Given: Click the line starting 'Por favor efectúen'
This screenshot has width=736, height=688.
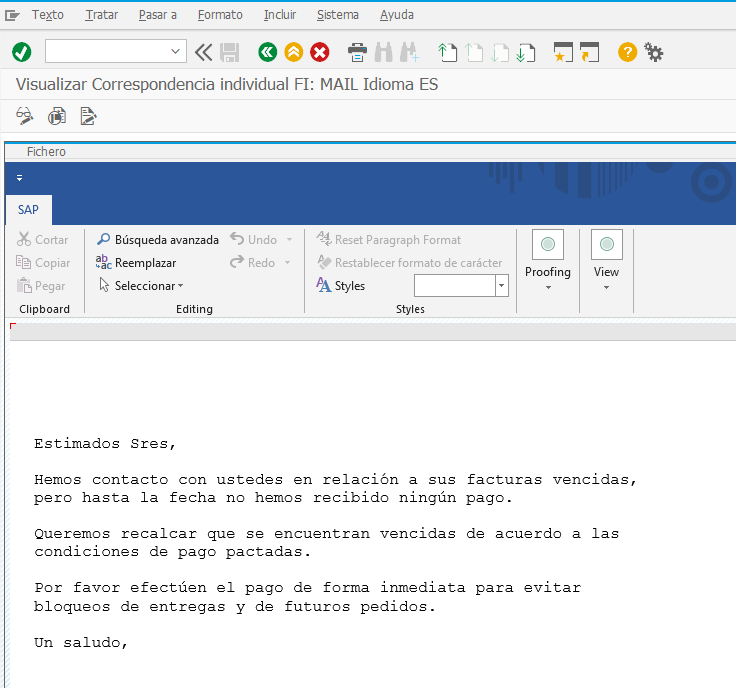Looking at the screenshot, I should (307, 588).
